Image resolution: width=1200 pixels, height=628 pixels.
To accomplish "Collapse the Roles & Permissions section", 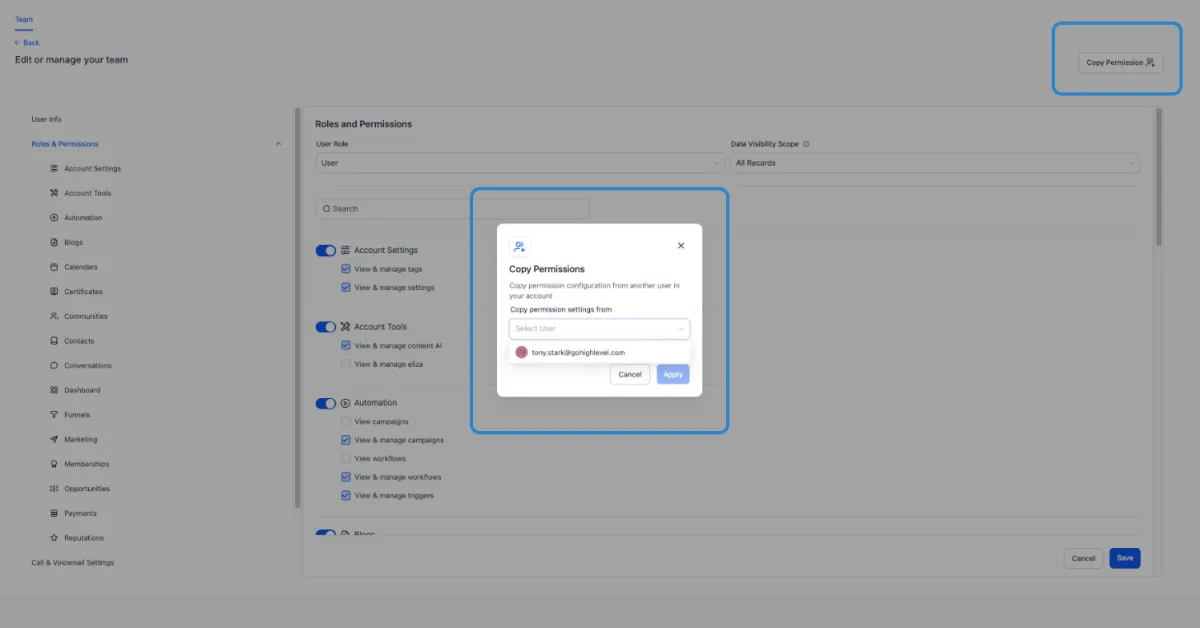I will [x=278, y=144].
